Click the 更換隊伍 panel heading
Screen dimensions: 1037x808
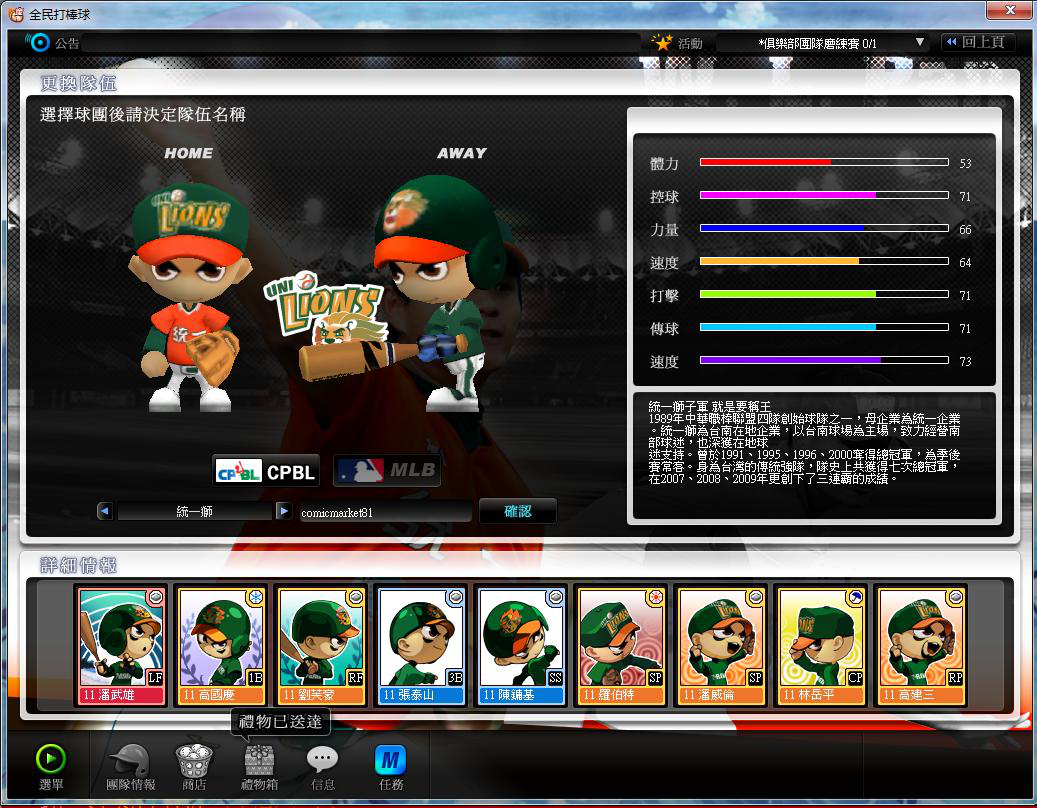coord(79,83)
